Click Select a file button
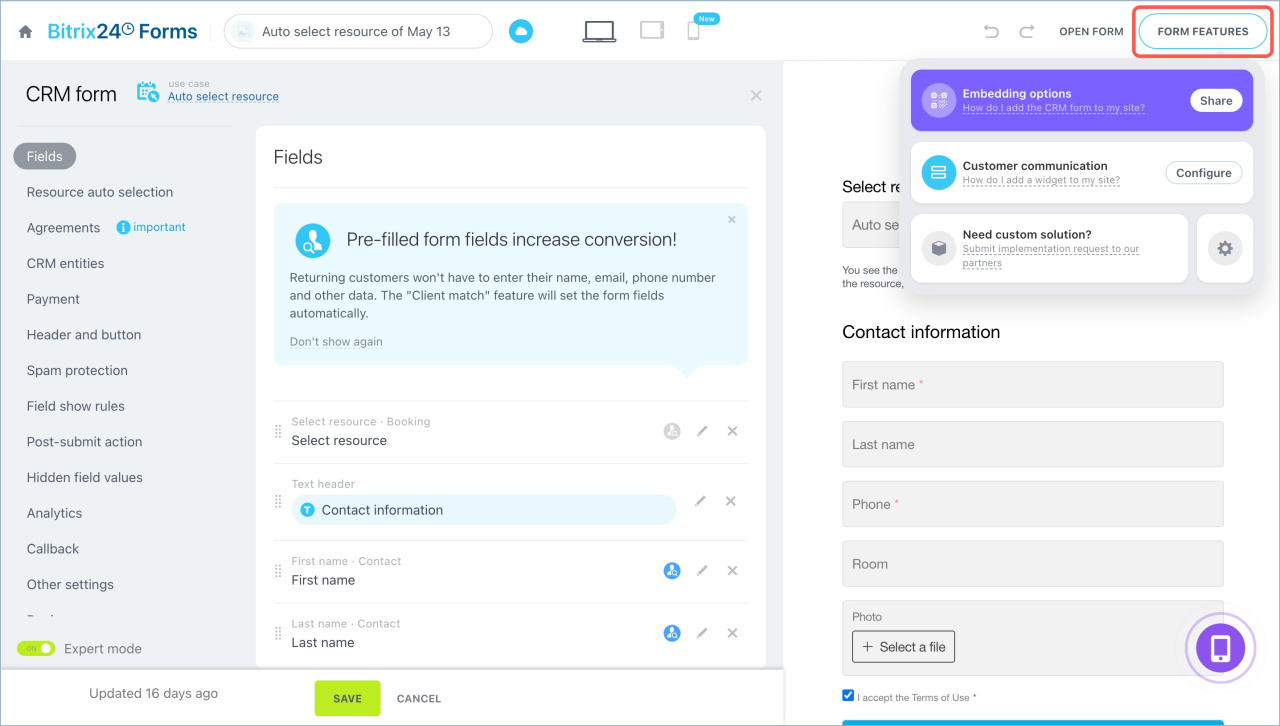Image resolution: width=1280 pixels, height=726 pixels. click(x=904, y=647)
